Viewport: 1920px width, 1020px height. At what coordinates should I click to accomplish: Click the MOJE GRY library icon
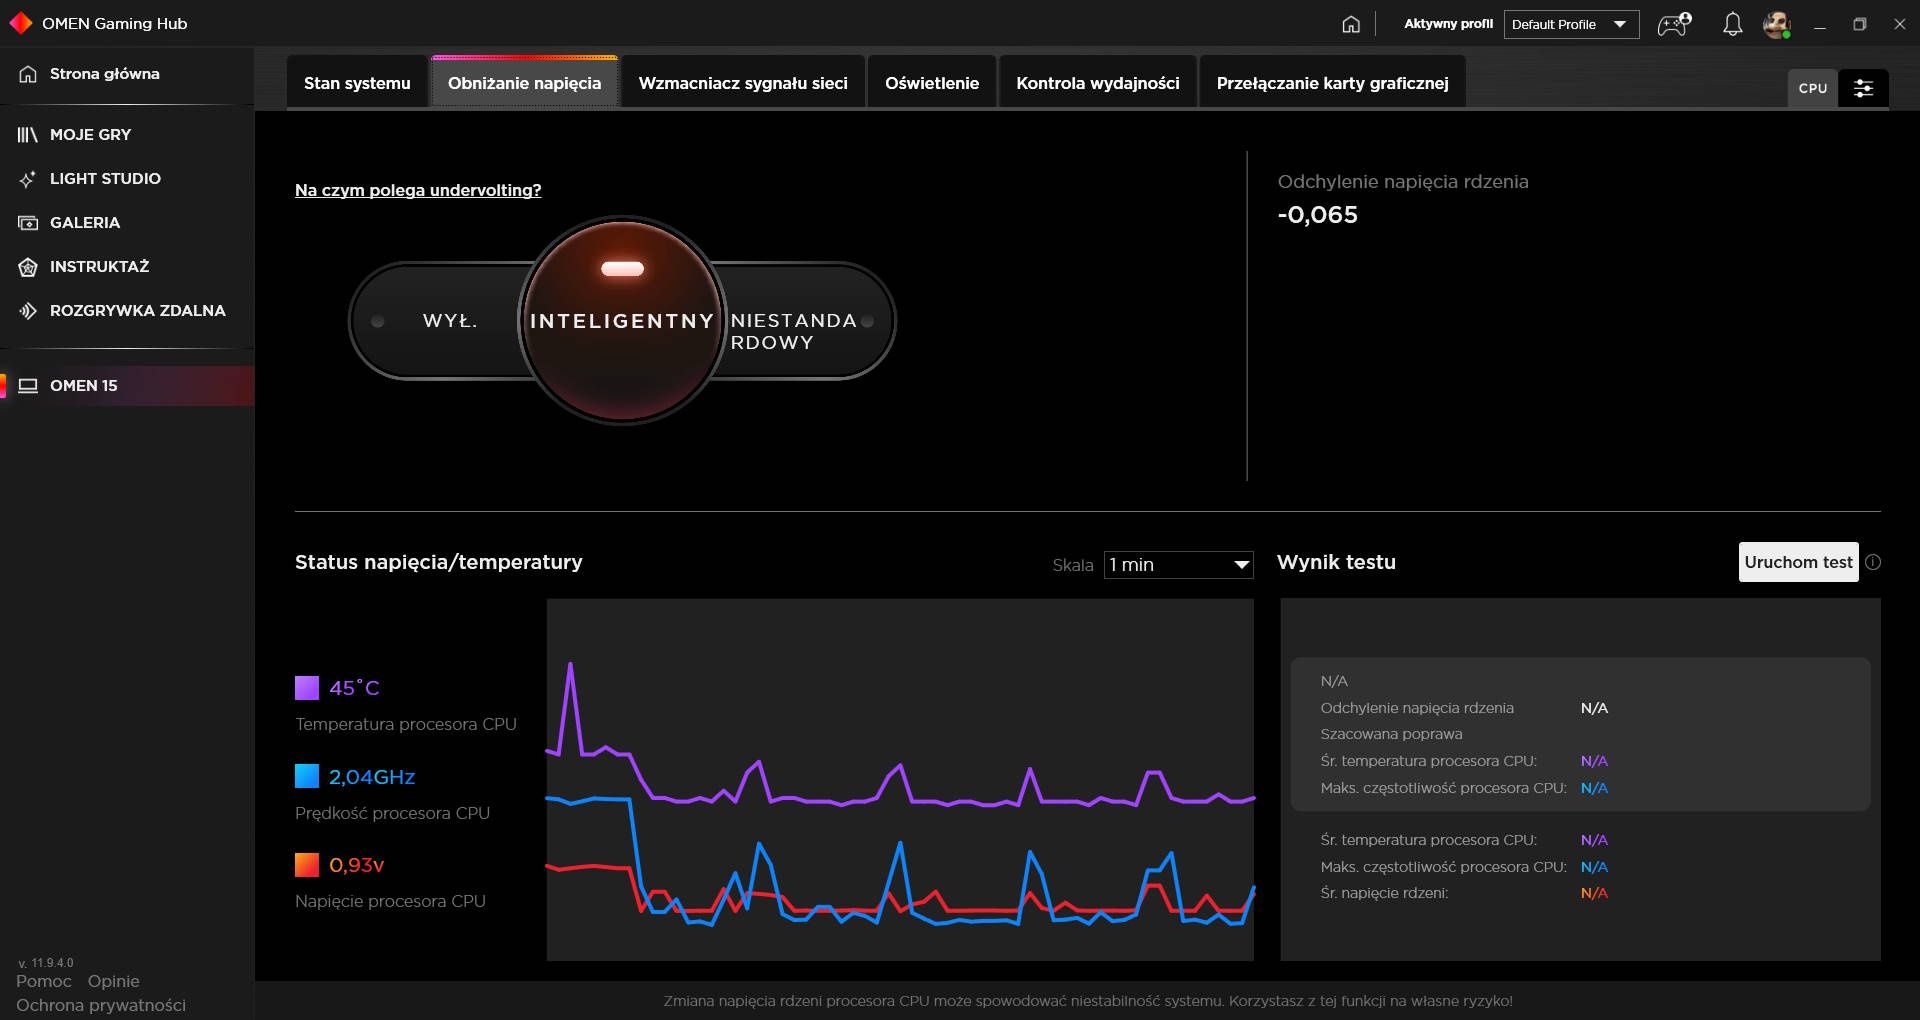[x=28, y=135]
